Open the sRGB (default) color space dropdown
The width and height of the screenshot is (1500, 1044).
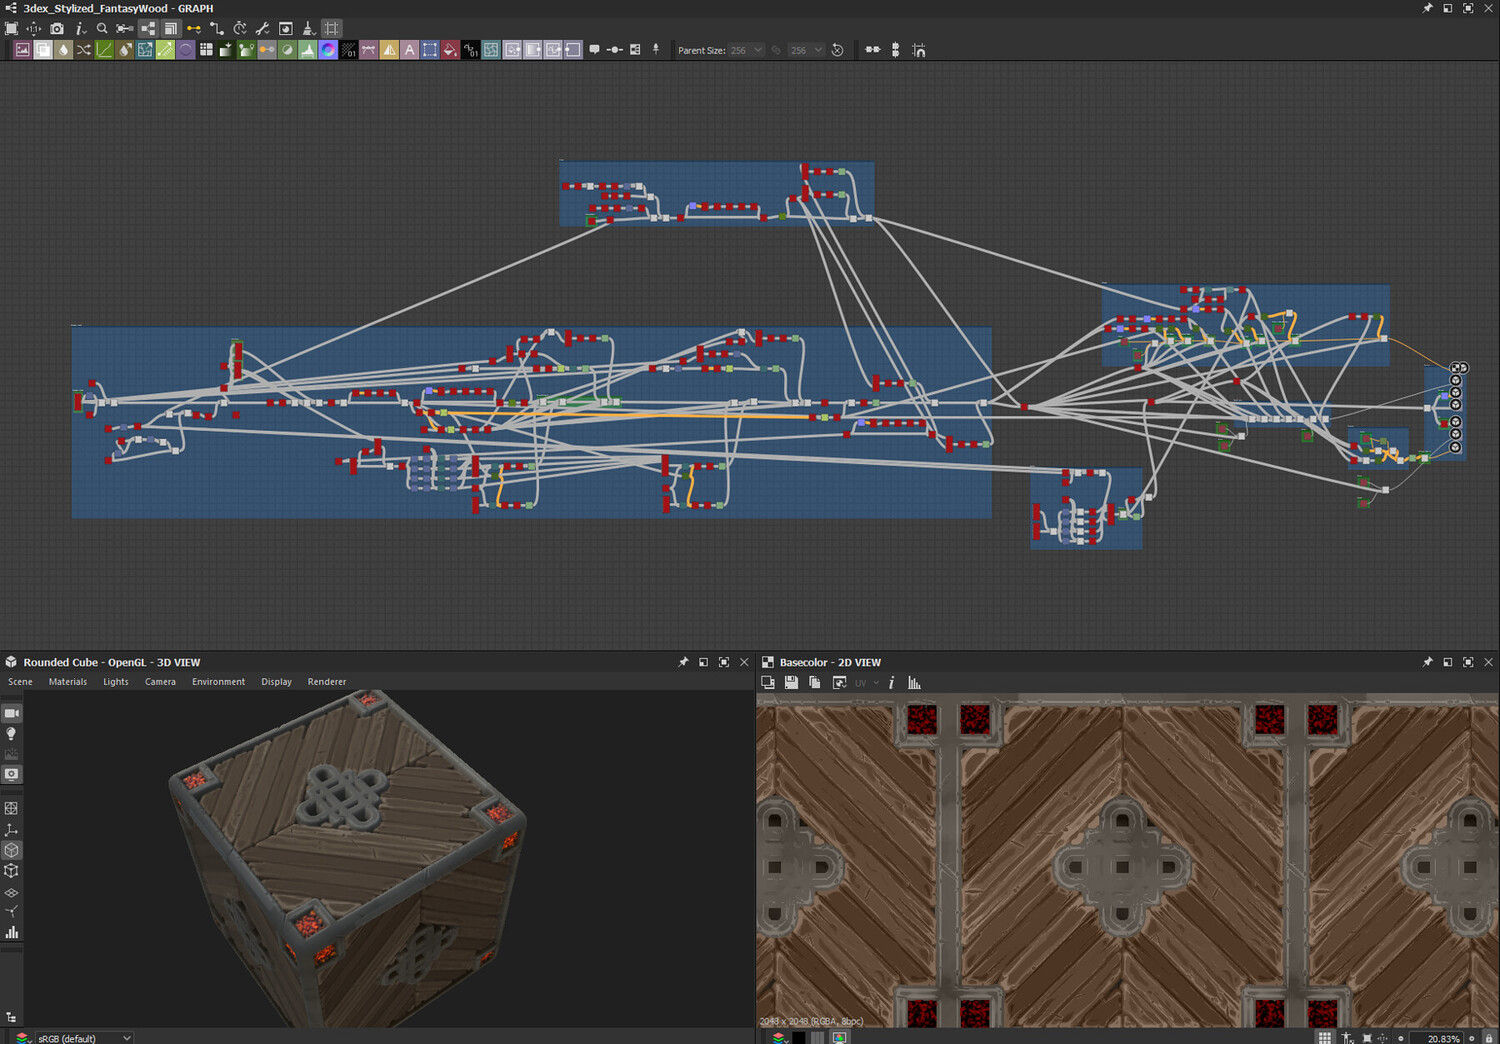click(84, 1038)
